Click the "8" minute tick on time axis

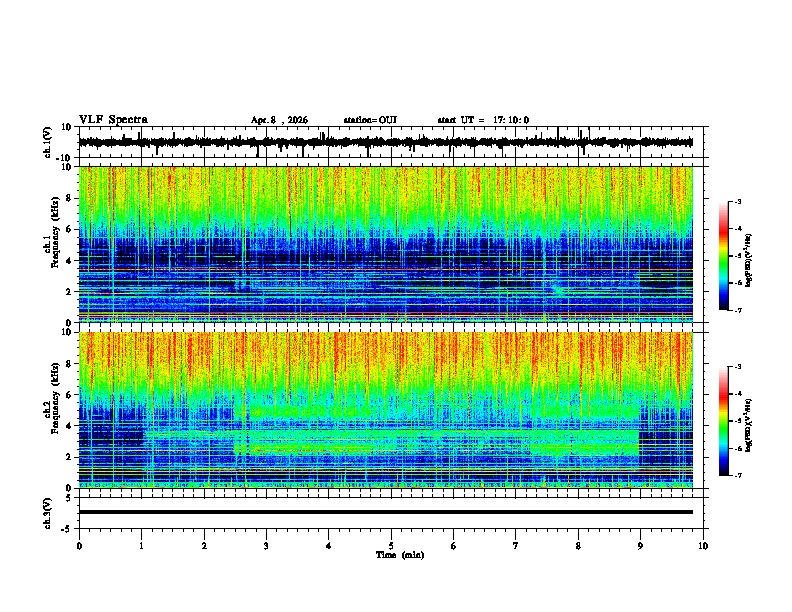(578, 546)
